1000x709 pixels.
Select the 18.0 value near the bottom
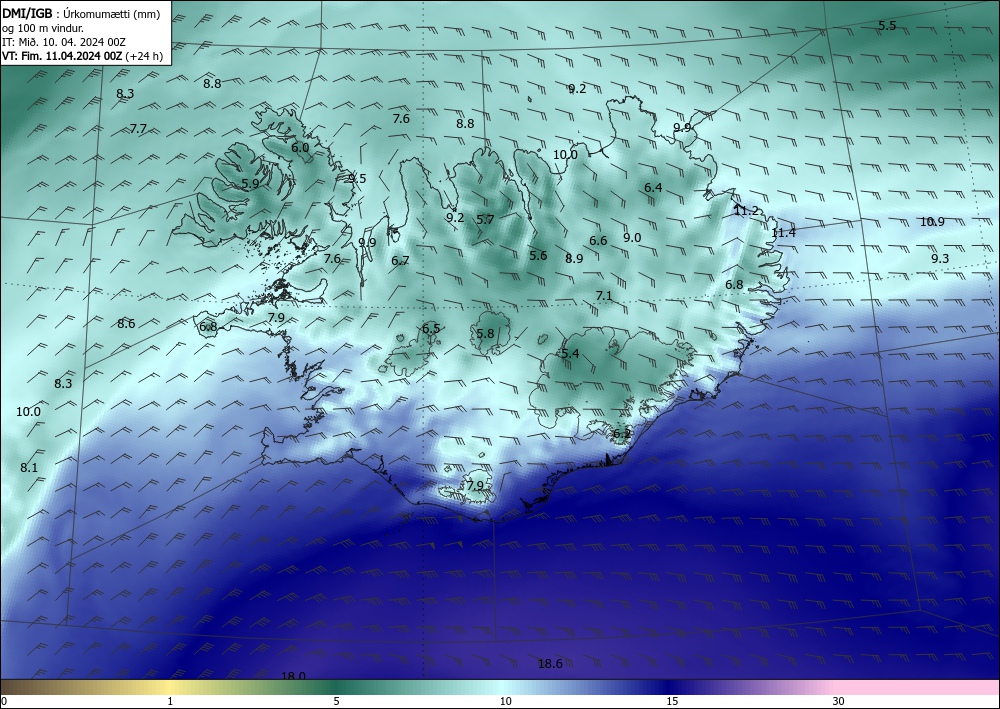(293, 676)
